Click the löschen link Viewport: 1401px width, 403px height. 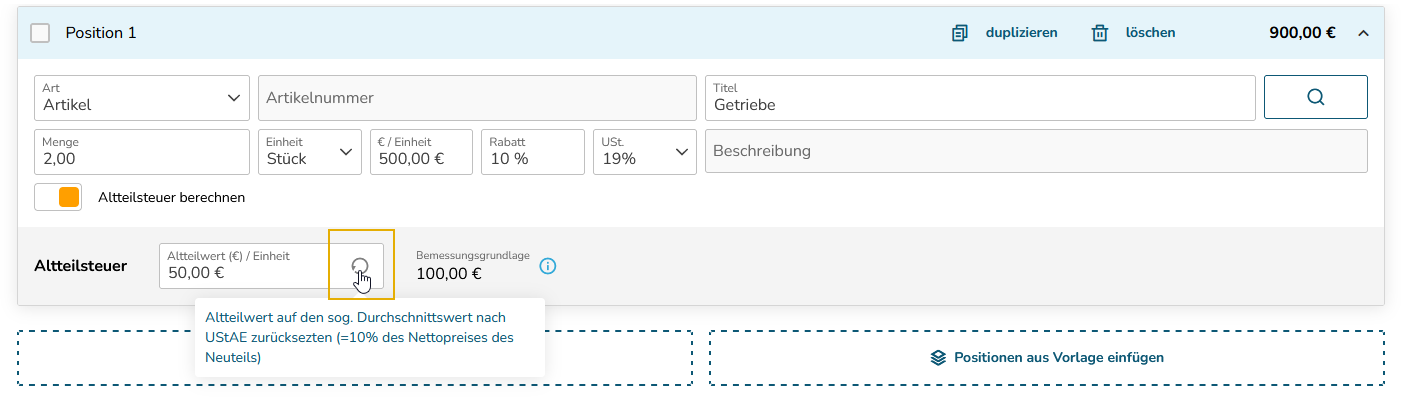coord(1150,33)
